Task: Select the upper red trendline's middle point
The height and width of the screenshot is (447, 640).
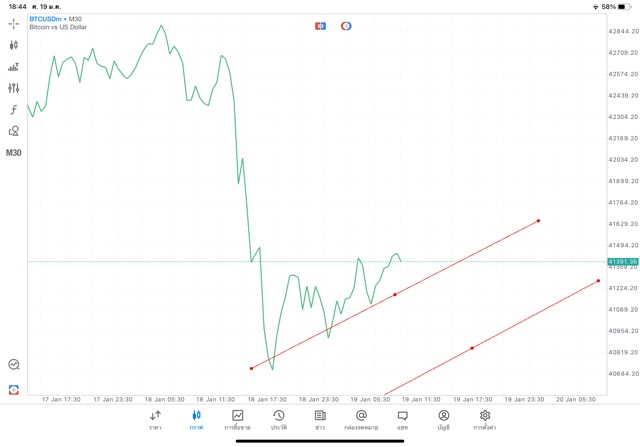Action: pos(395,294)
